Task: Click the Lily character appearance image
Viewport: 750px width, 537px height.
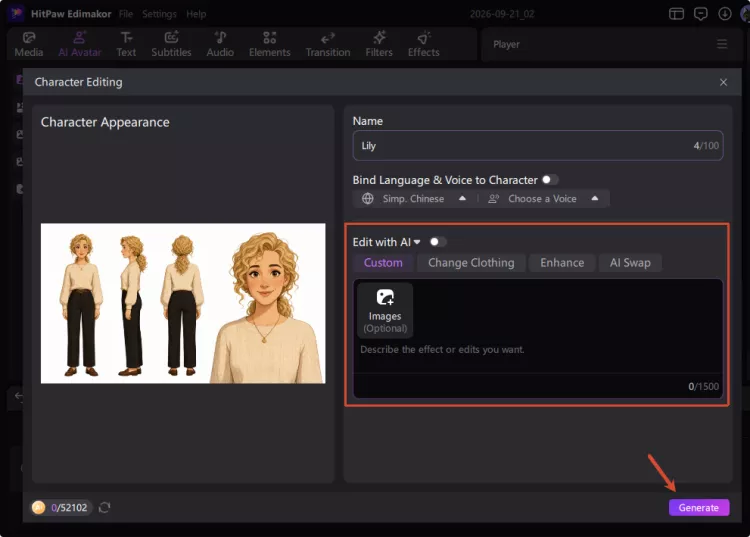Action: tap(183, 303)
